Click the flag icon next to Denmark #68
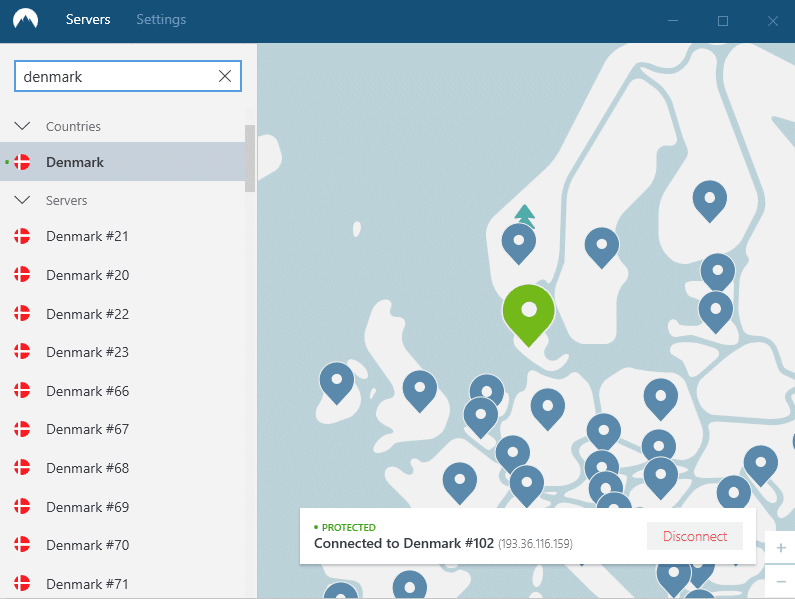795x599 pixels. click(x=22, y=467)
